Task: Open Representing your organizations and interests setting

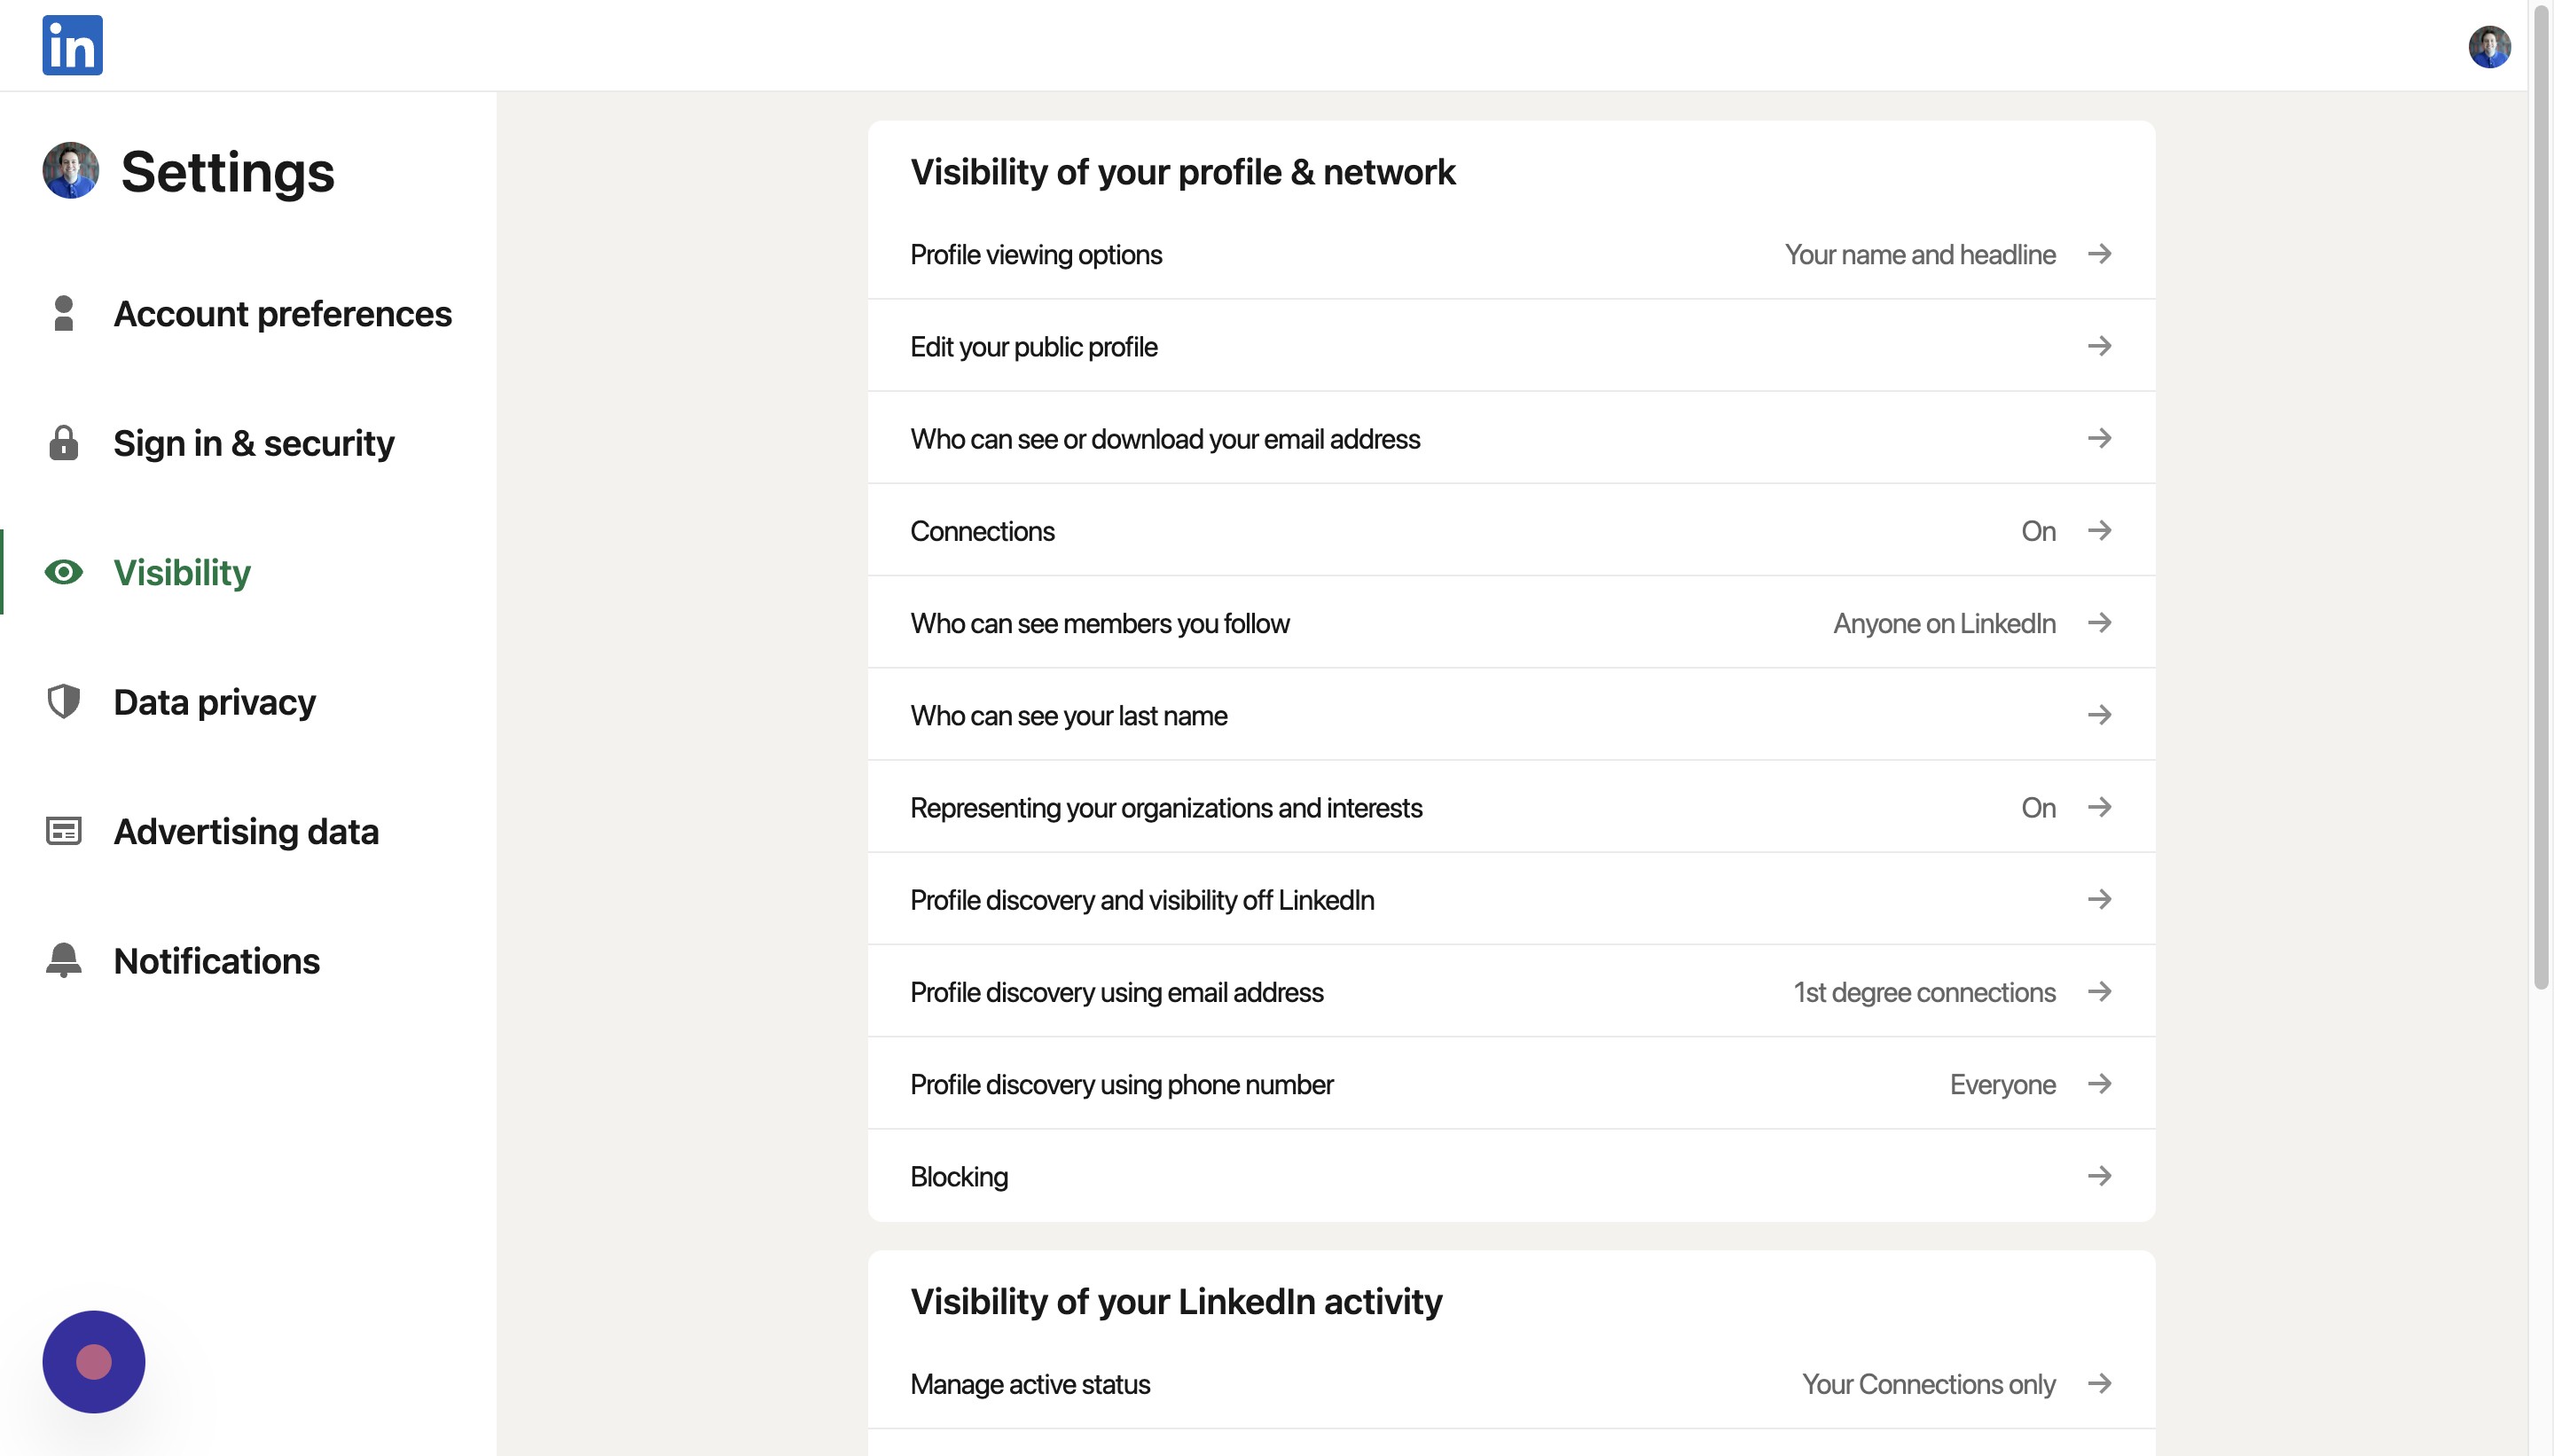Action: tap(1510, 807)
